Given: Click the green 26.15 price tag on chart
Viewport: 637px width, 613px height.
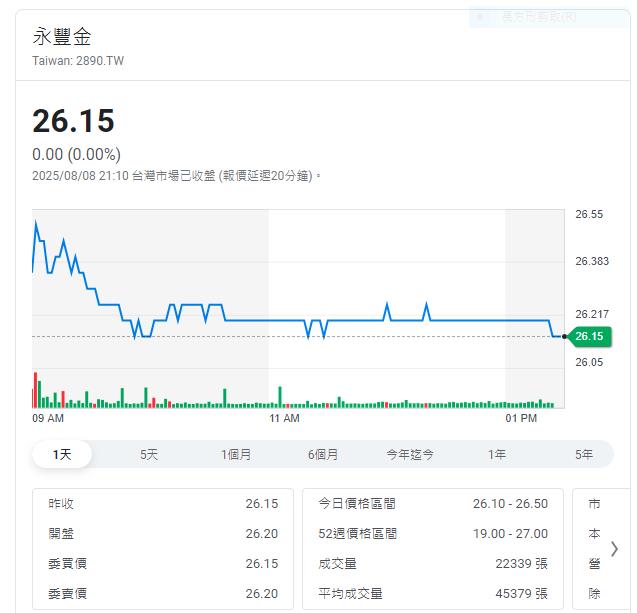Looking at the screenshot, I should 589,336.
